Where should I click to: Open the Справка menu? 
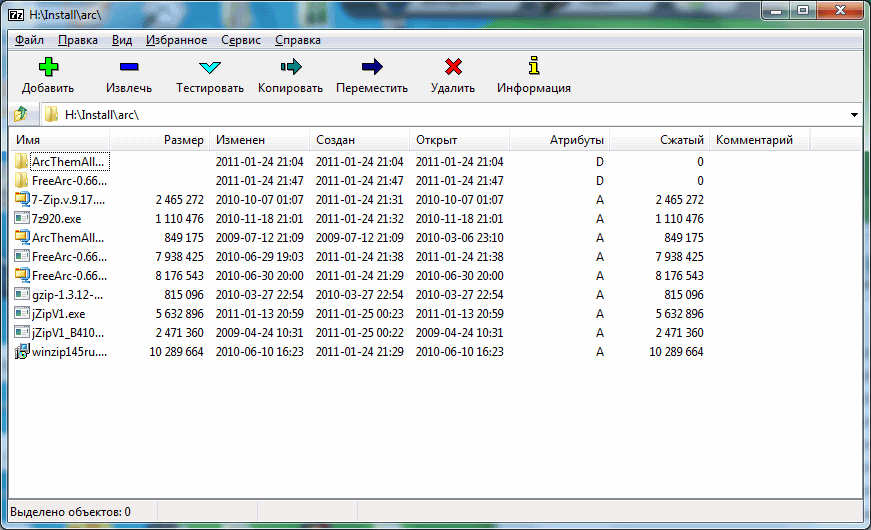pyautogui.click(x=298, y=40)
